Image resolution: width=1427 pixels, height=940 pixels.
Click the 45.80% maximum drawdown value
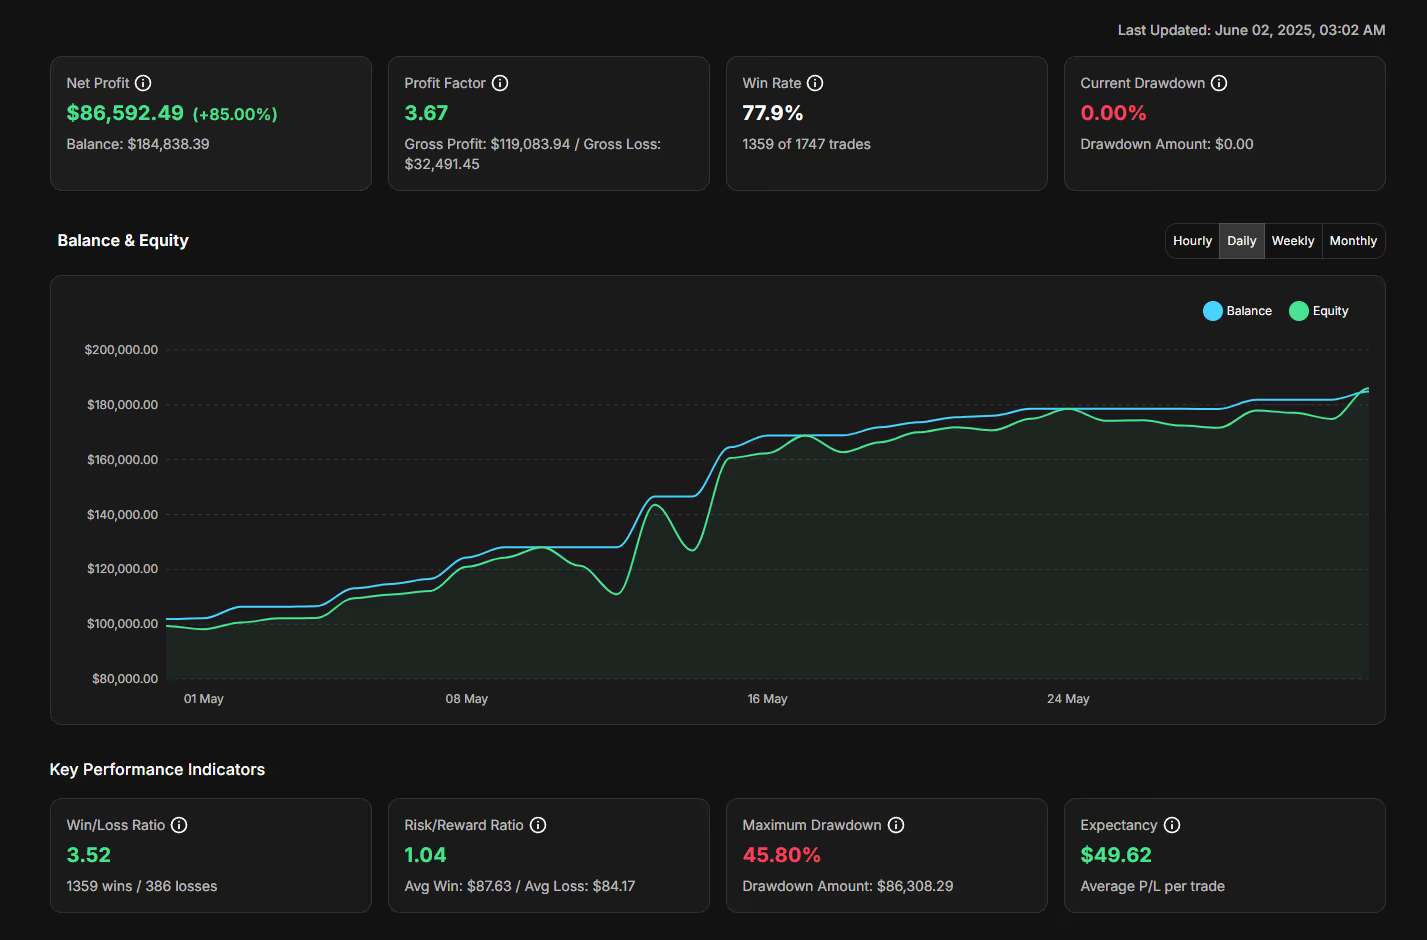[x=781, y=855]
